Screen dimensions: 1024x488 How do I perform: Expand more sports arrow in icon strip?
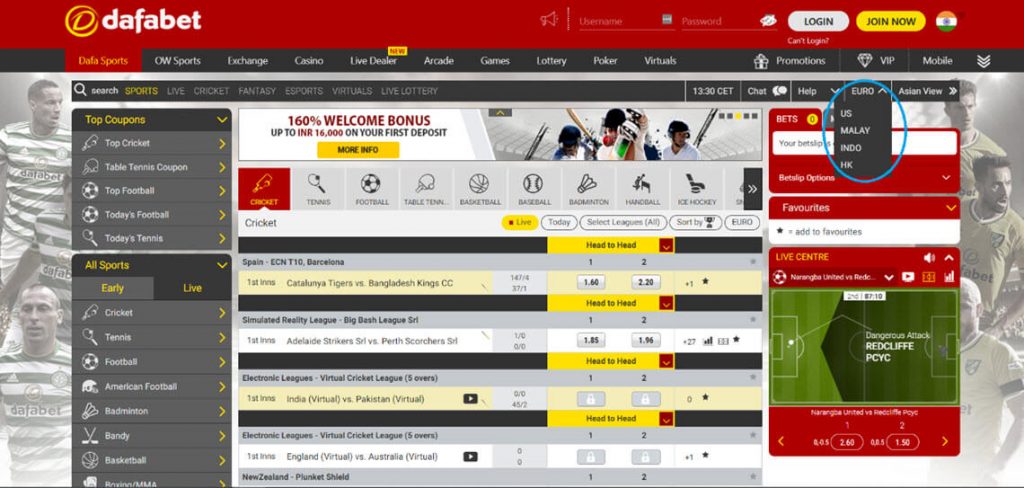[x=752, y=189]
